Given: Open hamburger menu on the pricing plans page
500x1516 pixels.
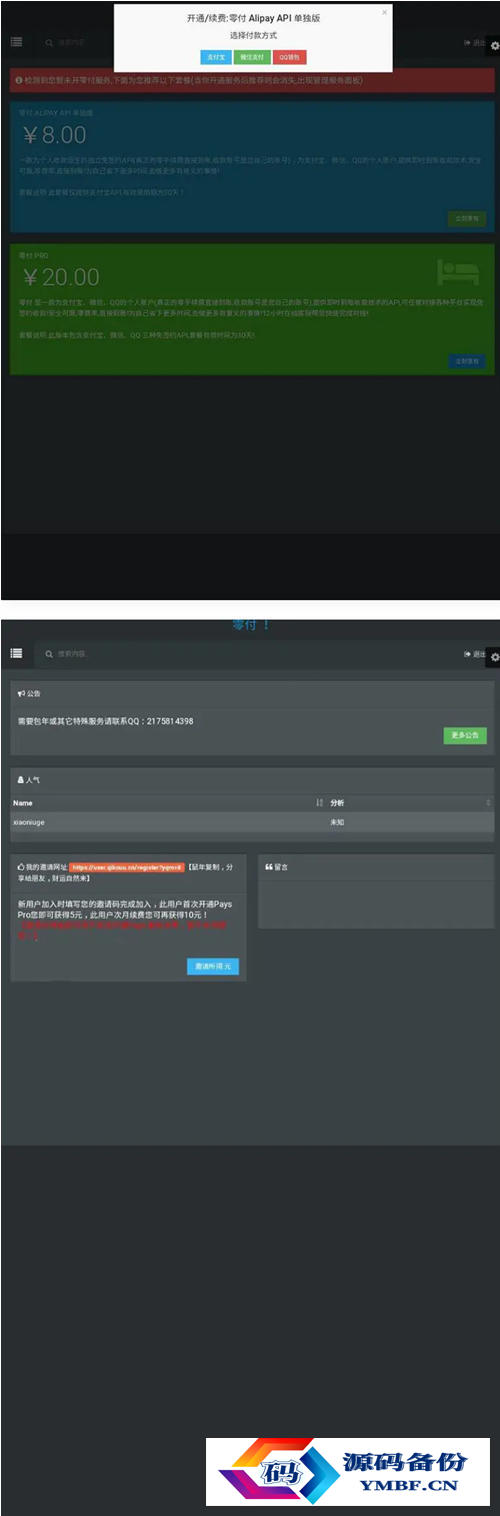Looking at the screenshot, I should [x=16, y=42].
